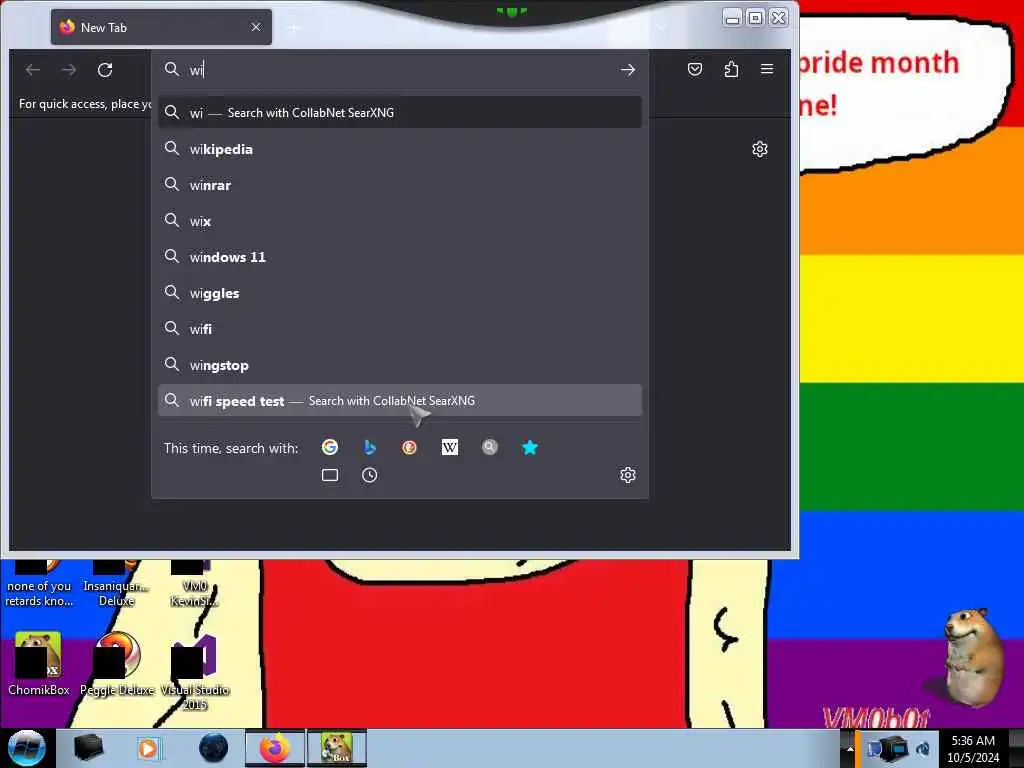
Task: Search open tabs with the tab icon
Action: pos(330,475)
